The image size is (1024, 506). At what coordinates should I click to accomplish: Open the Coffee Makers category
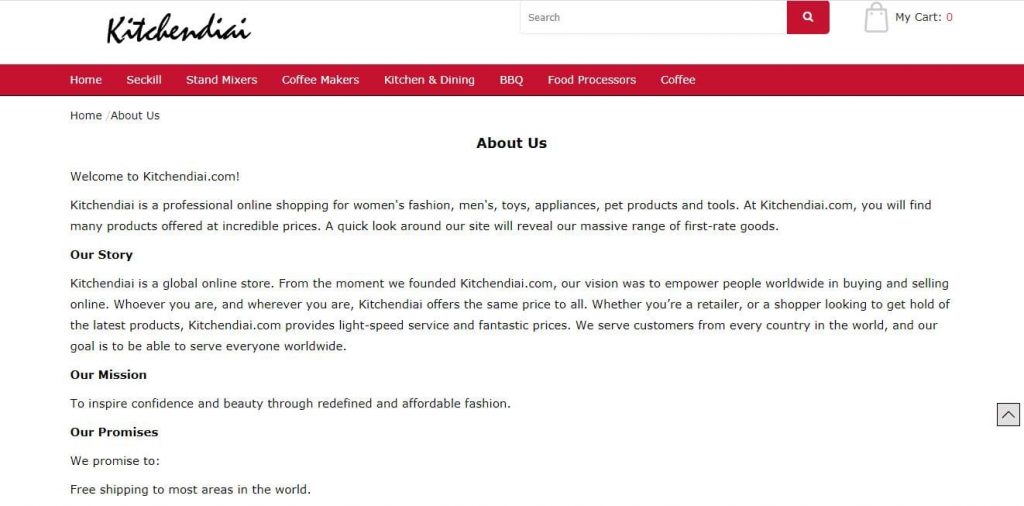click(320, 80)
